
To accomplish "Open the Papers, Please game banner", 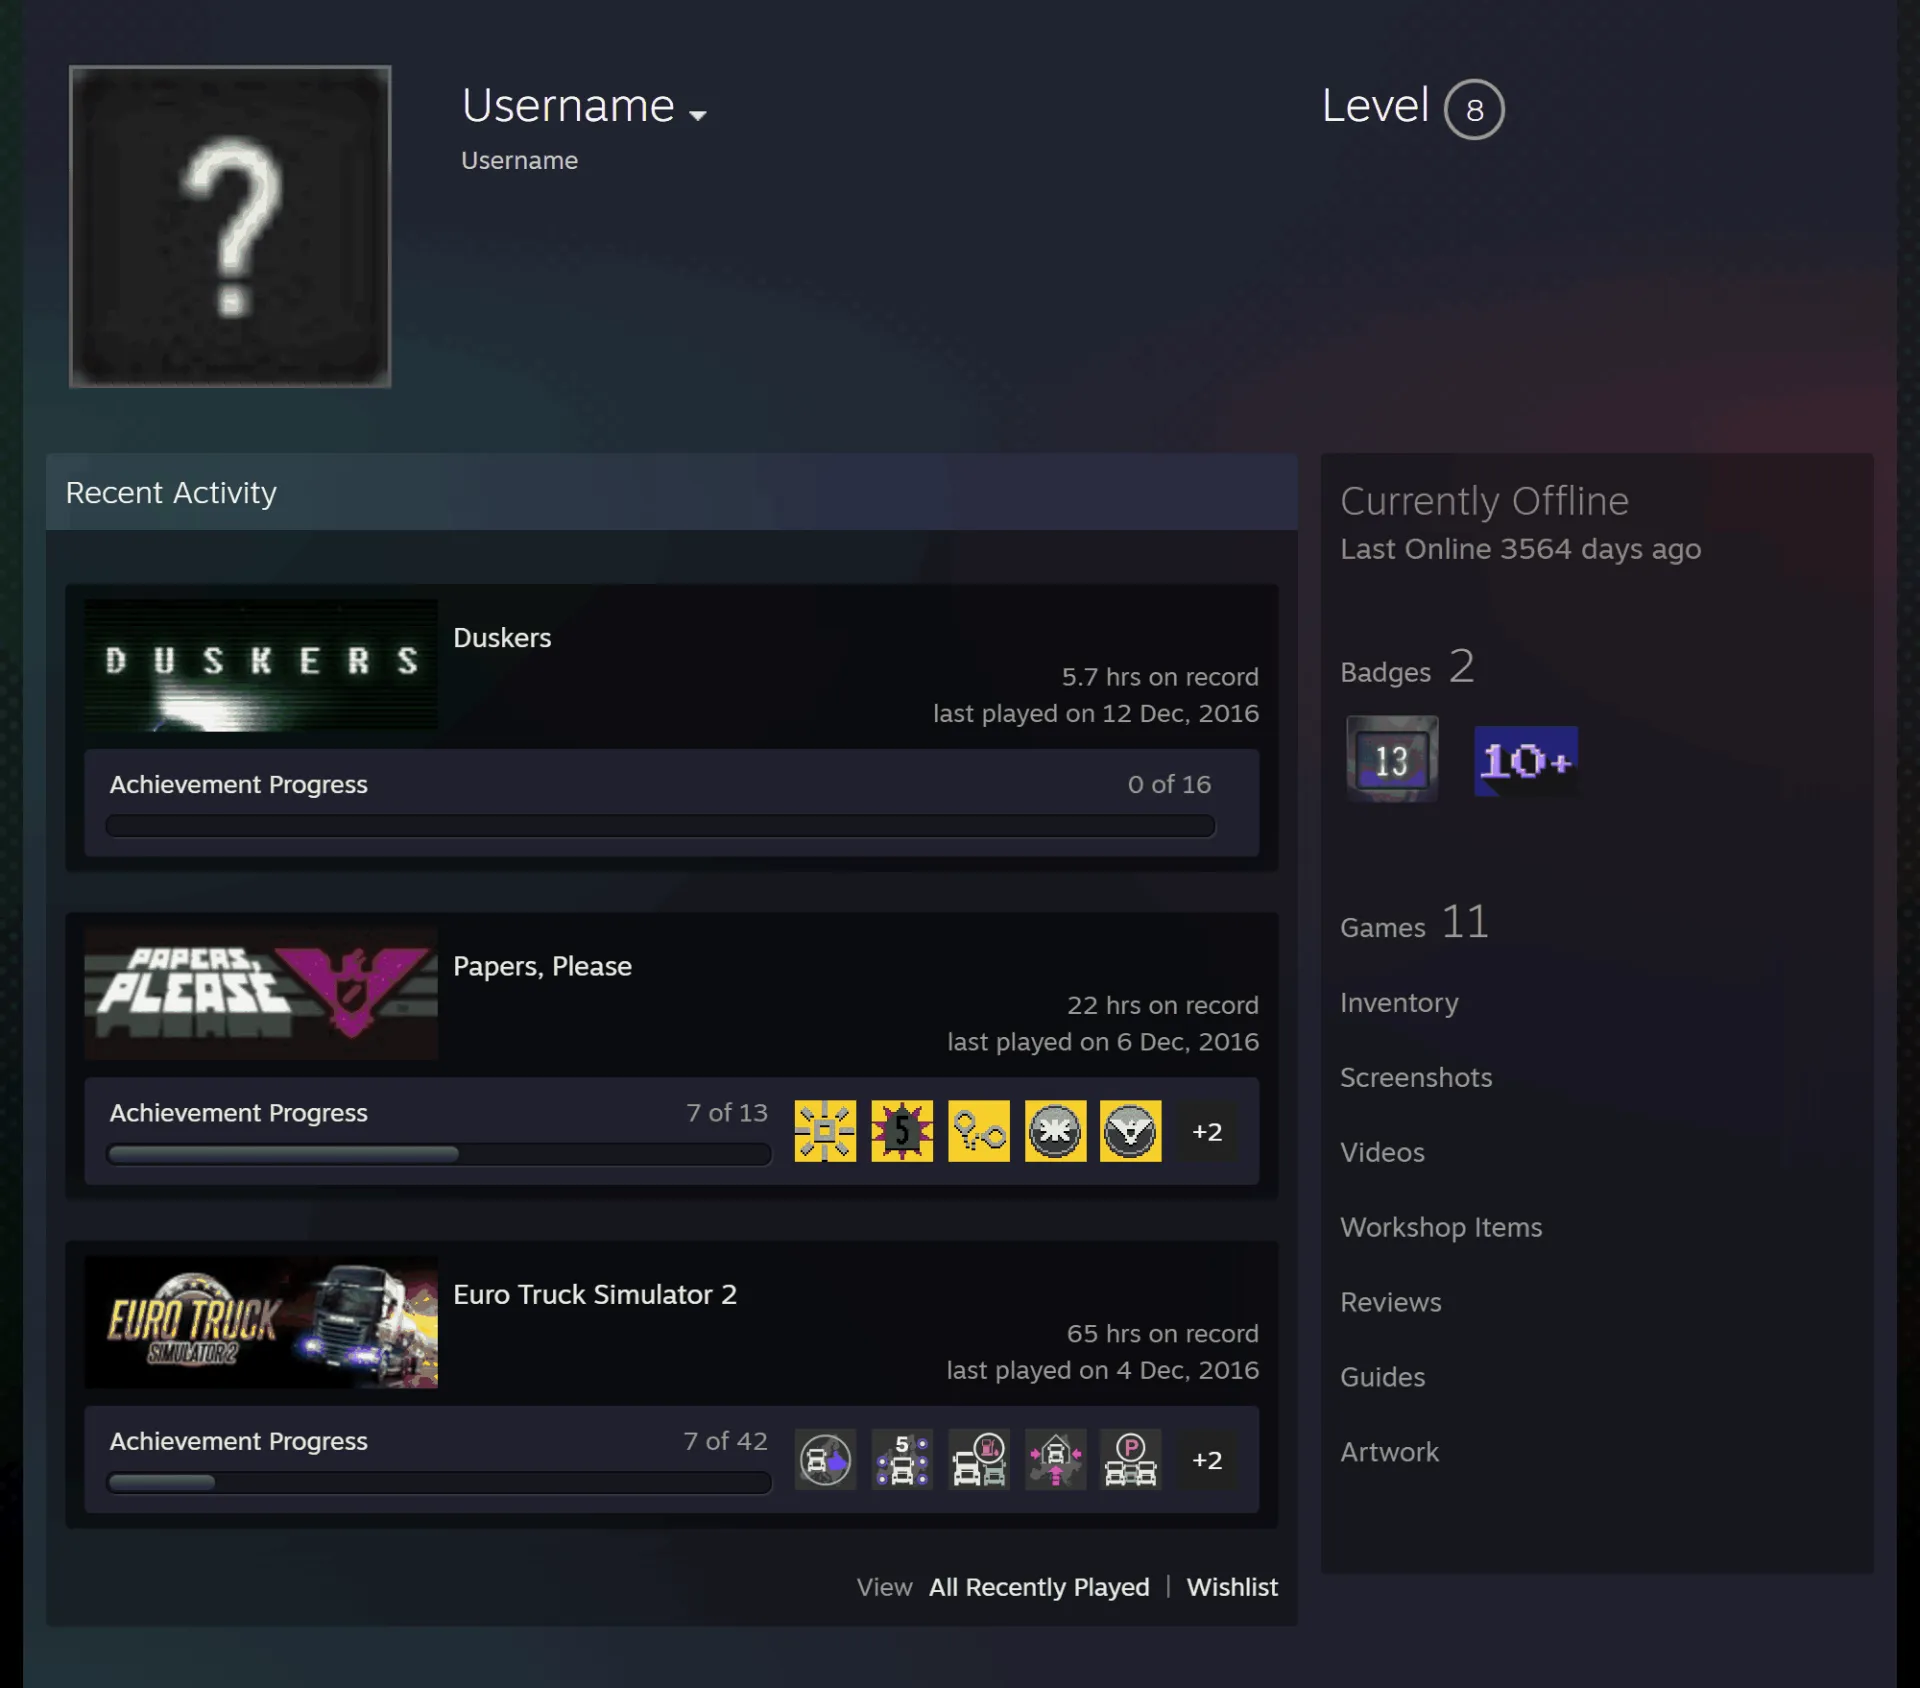I will coord(261,993).
